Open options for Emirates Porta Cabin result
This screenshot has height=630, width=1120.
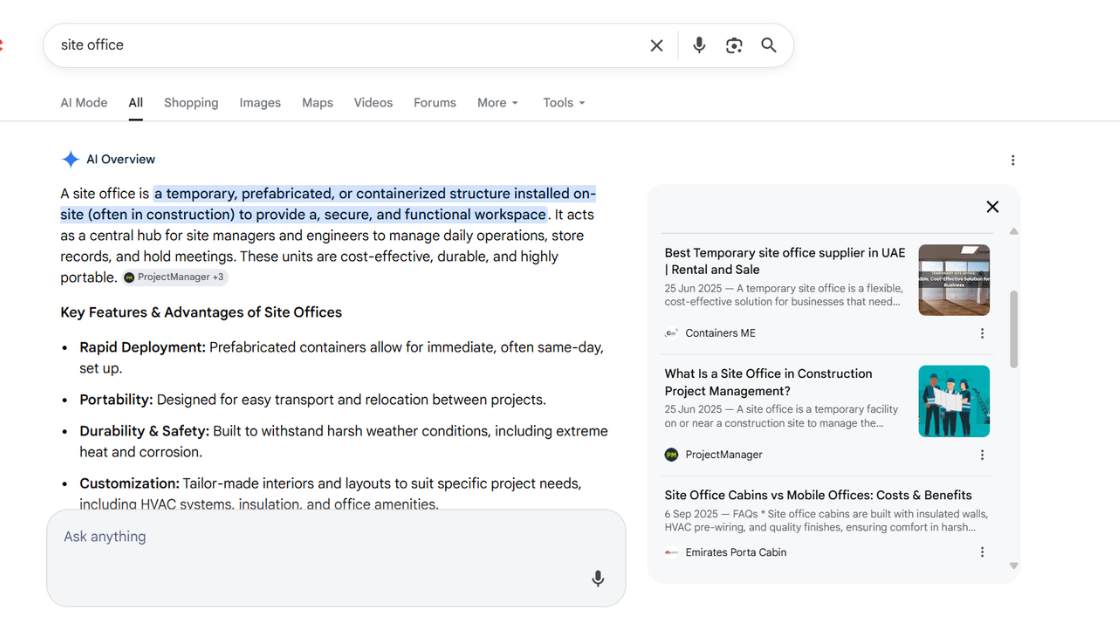click(x=982, y=552)
